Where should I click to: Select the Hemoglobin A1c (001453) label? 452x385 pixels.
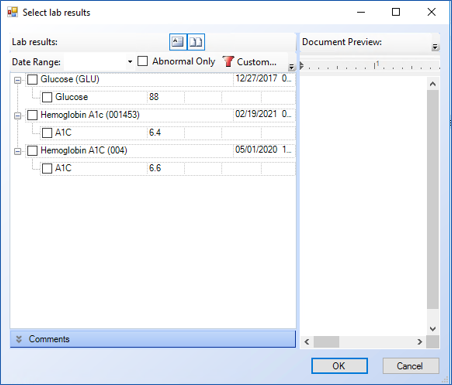pyautogui.click(x=90, y=115)
